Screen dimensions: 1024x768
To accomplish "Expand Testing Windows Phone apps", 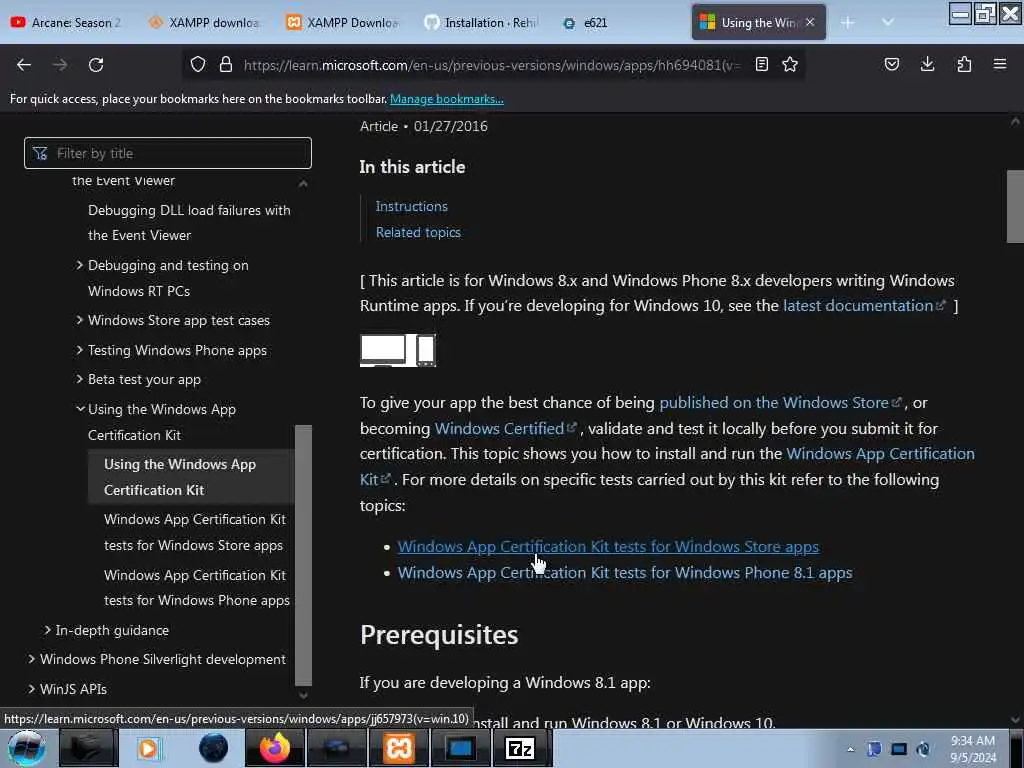I will pyautogui.click(x=79, y=350).
